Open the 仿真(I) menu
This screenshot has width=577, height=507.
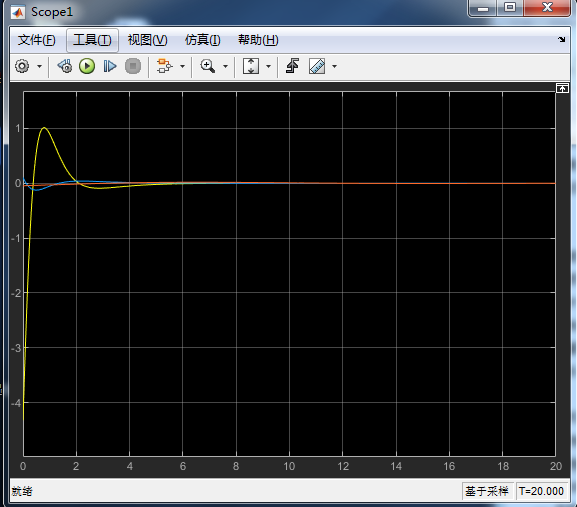(x=203, y=40)
